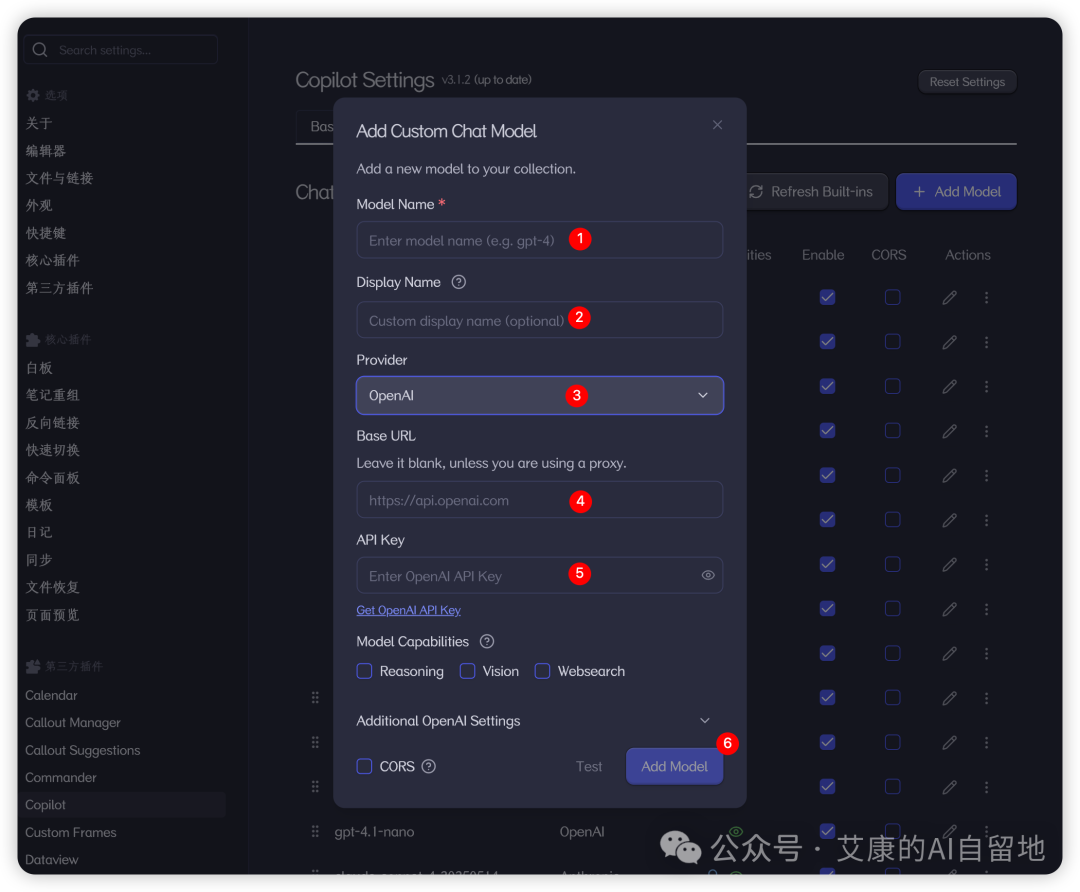Image resolution: width=1080 pixels, height=892 pixels.
Task: Open 快捷键 settings section
Action: [45, 233]
